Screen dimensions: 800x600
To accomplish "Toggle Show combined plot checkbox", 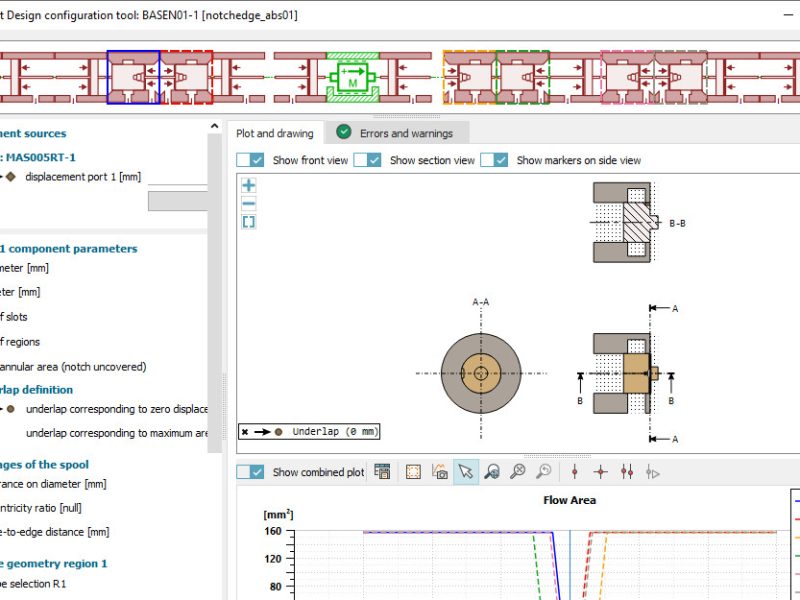I will click(x=251, y=472).
